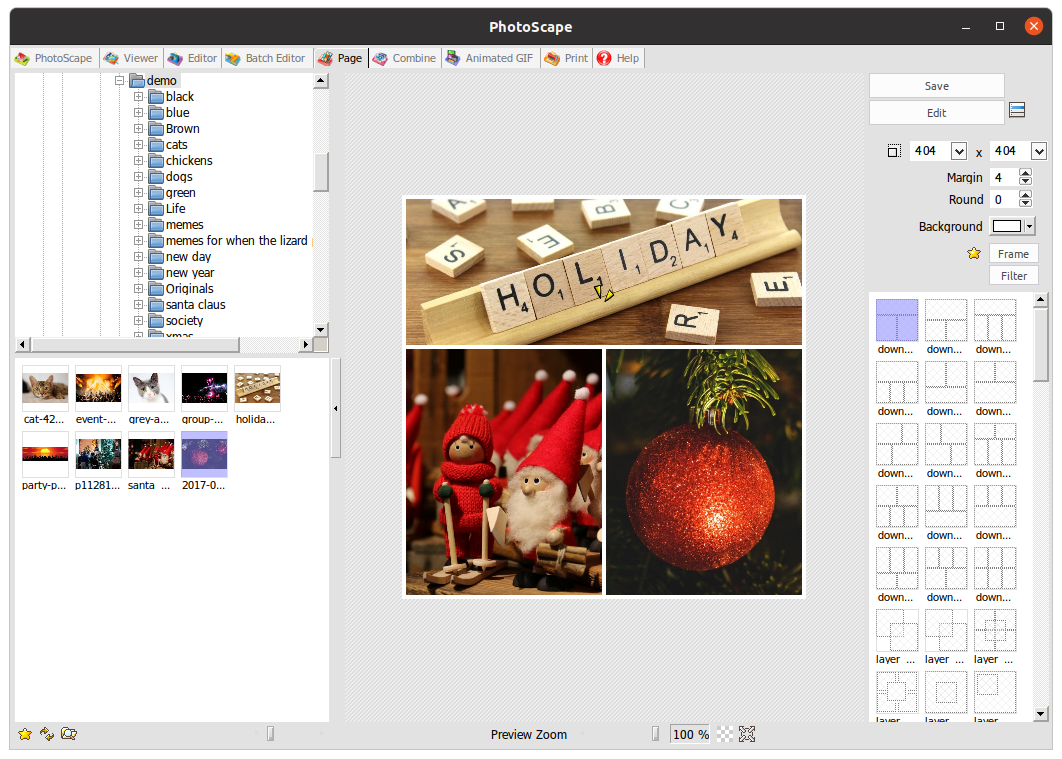Collapse the demo folder
The width and height of the screenshot is (1062, 759).
click(119, 80)
